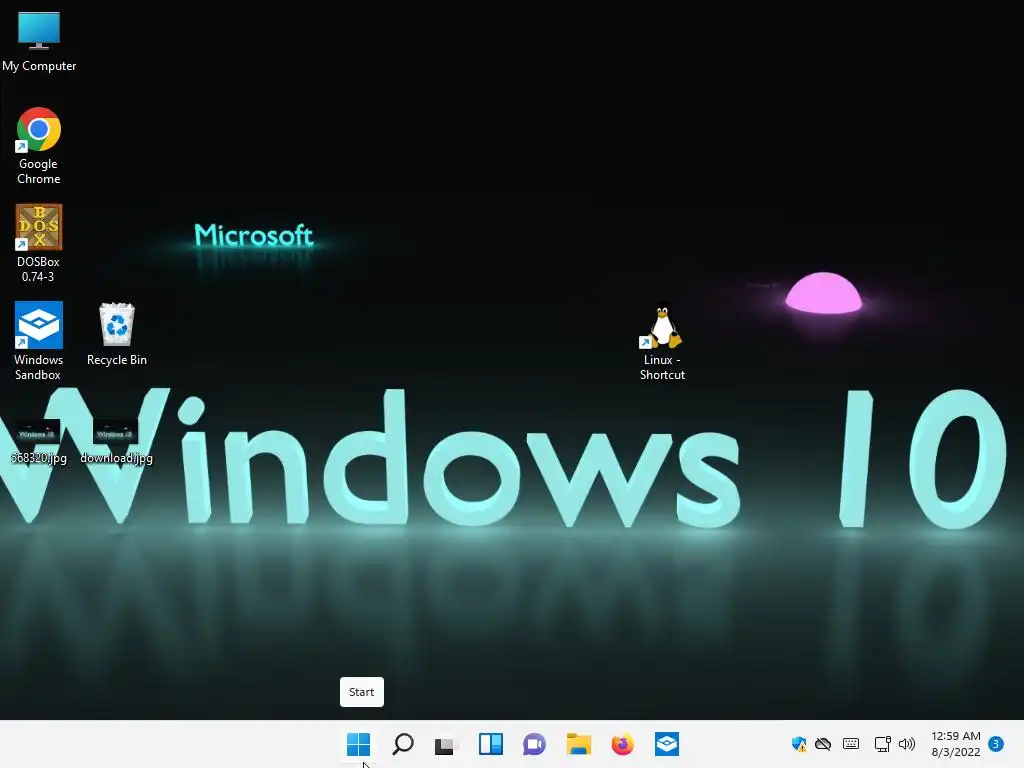Open Windows Sandbox from the taskbar
Viewport: 1024px width, 768px height.
(667, 744)
